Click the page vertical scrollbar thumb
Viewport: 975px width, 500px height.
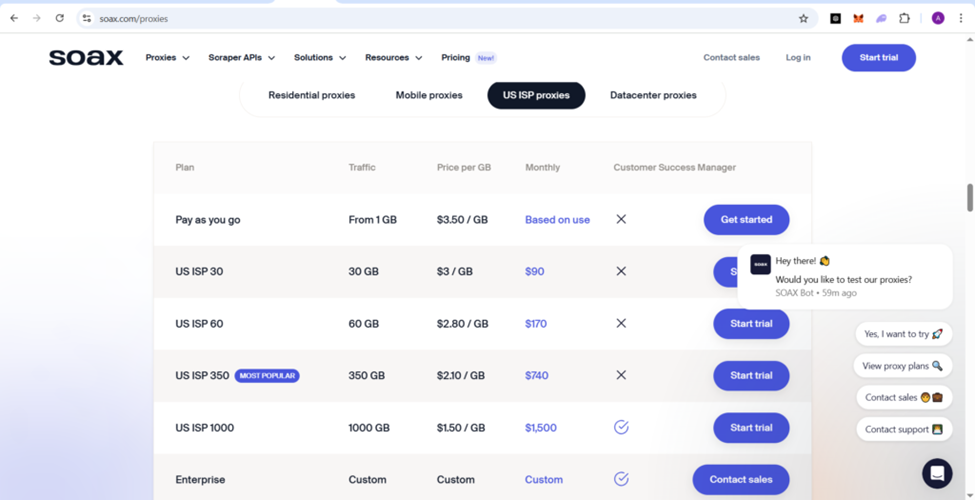tap(969, 197)
